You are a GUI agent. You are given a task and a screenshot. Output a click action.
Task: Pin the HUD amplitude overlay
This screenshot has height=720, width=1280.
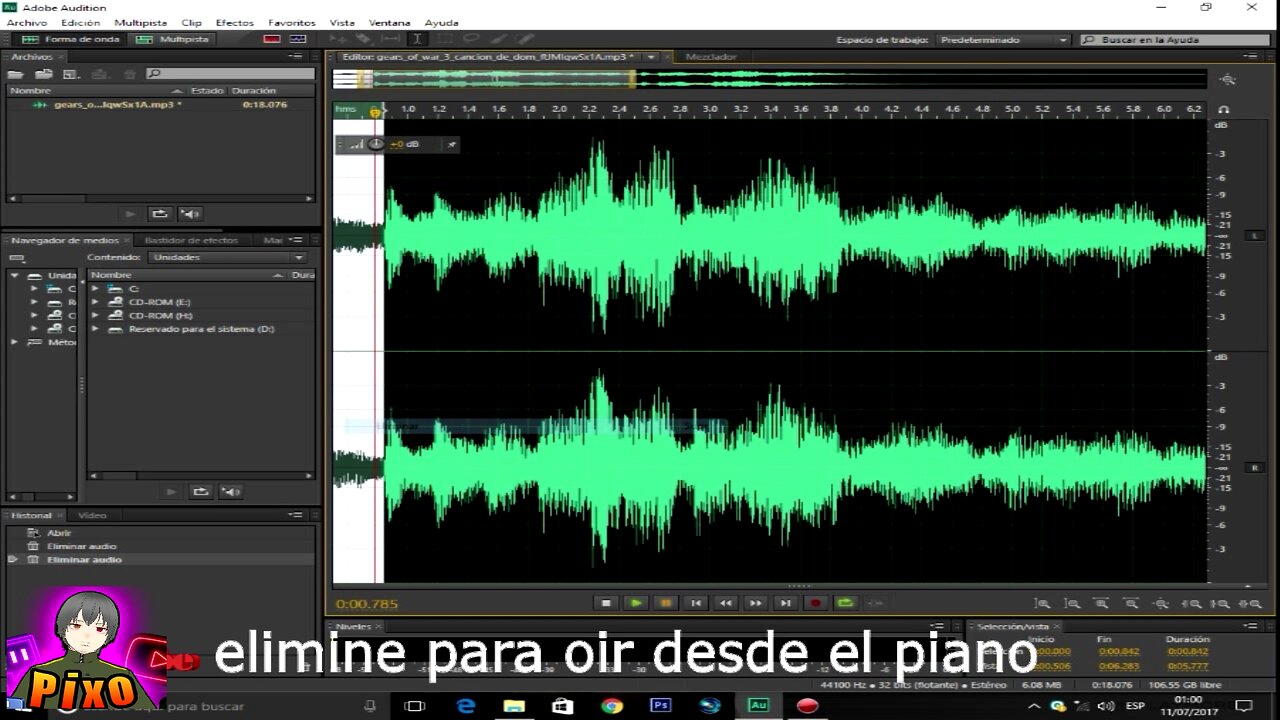coord(452,144)
